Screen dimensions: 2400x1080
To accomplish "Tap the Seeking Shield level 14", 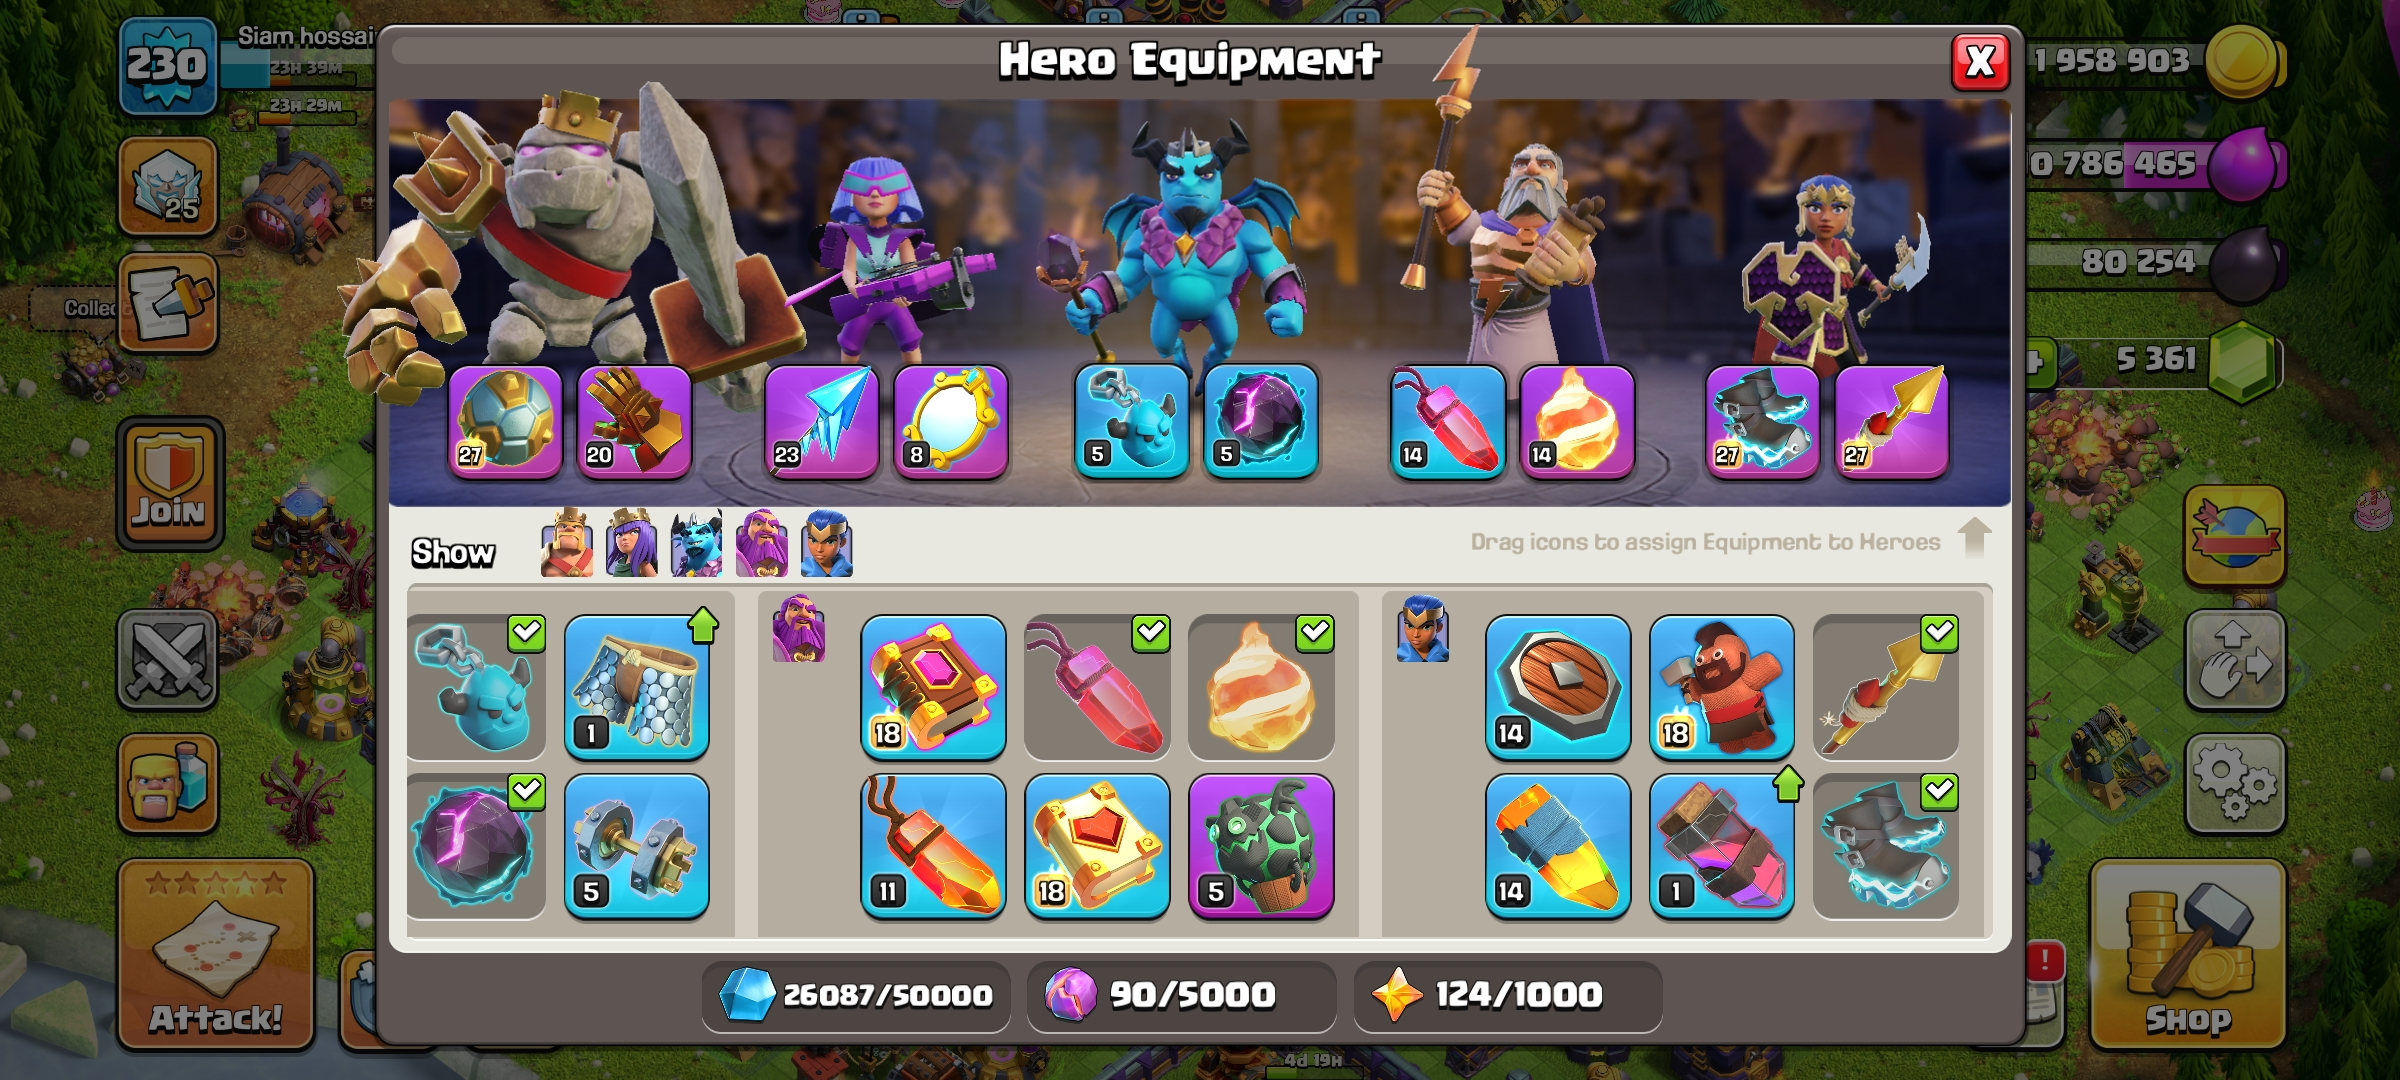I will [1557, 687].
